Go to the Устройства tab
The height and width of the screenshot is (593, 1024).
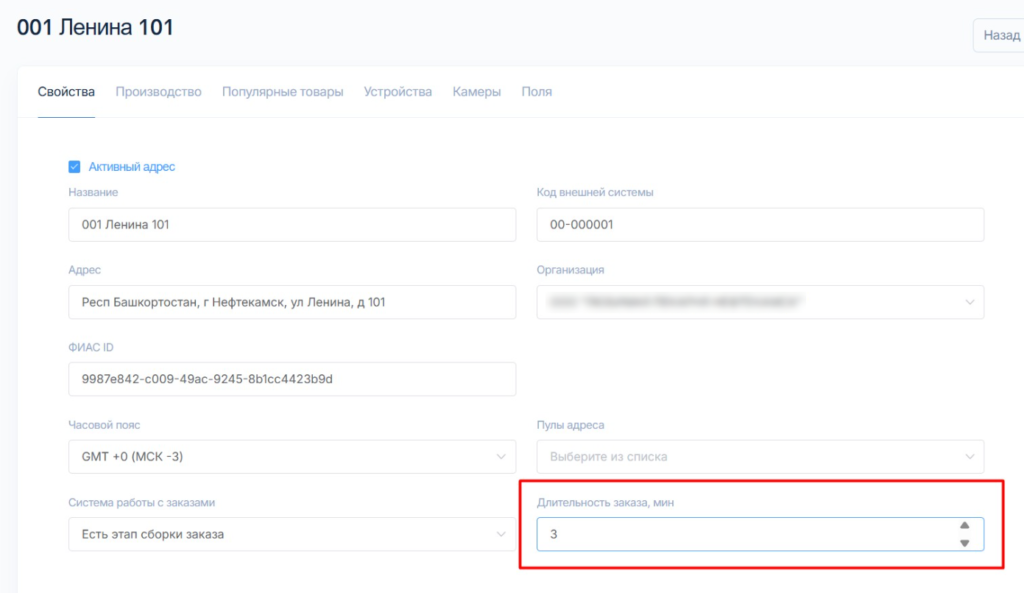pos(398,92)
